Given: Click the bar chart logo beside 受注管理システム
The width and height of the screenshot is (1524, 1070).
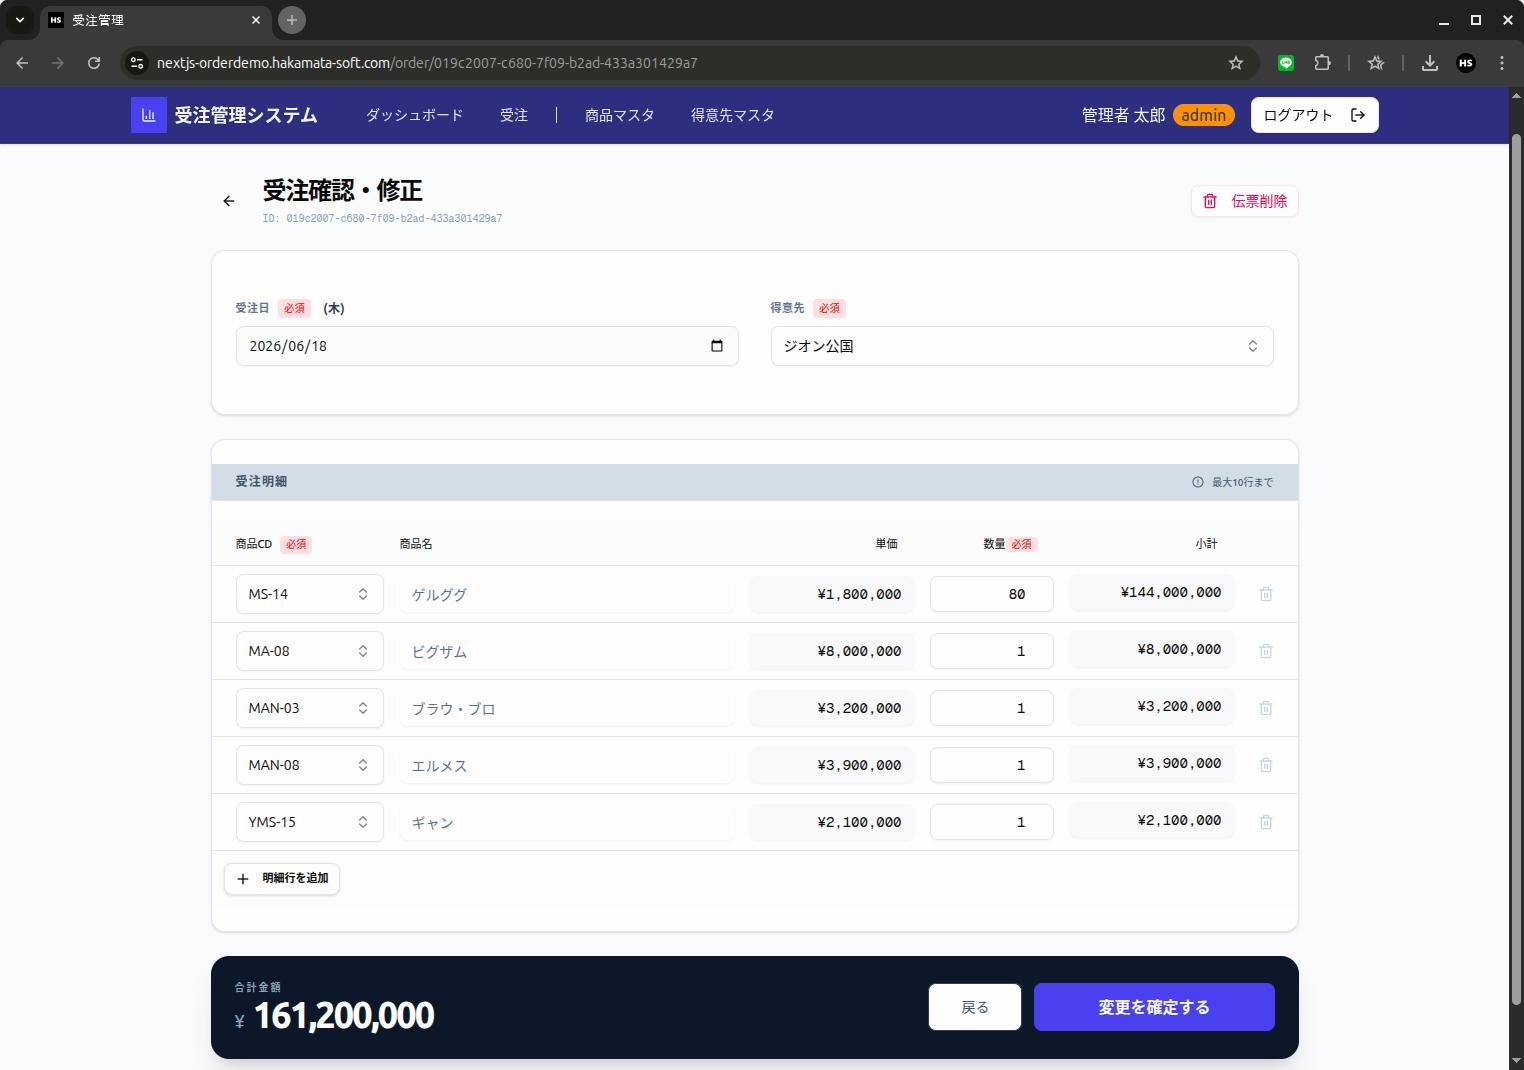Looking at the screenshot, I should pyautogui.click(x=148, y=115).
